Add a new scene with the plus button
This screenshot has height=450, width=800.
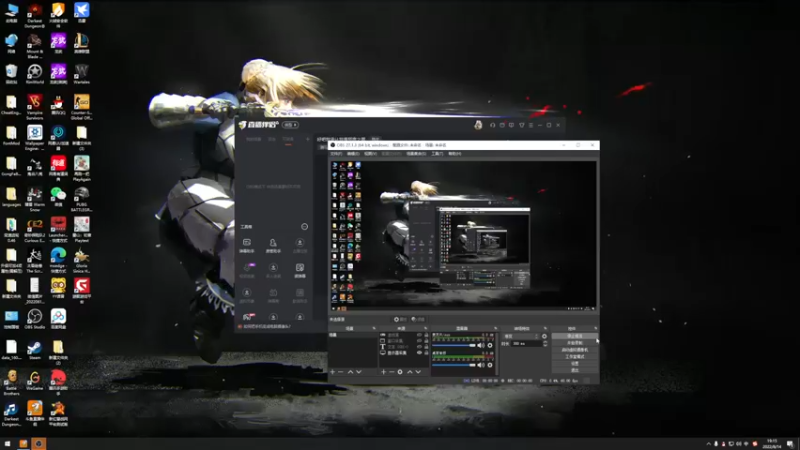coord(332,372)
